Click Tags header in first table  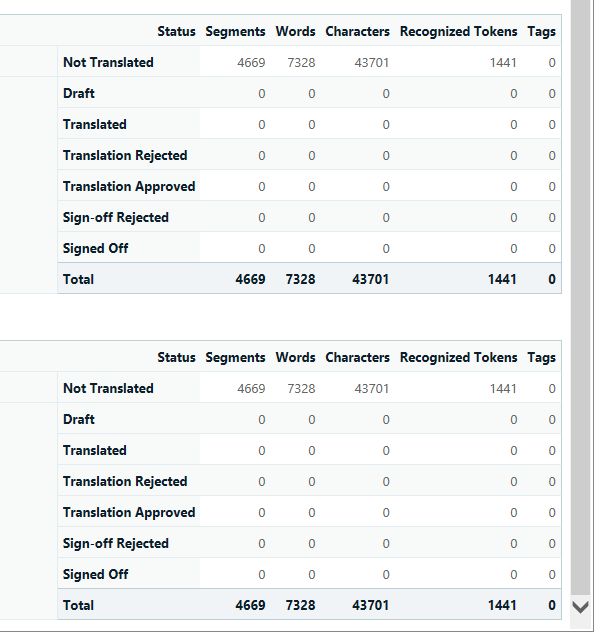point(542,31)
